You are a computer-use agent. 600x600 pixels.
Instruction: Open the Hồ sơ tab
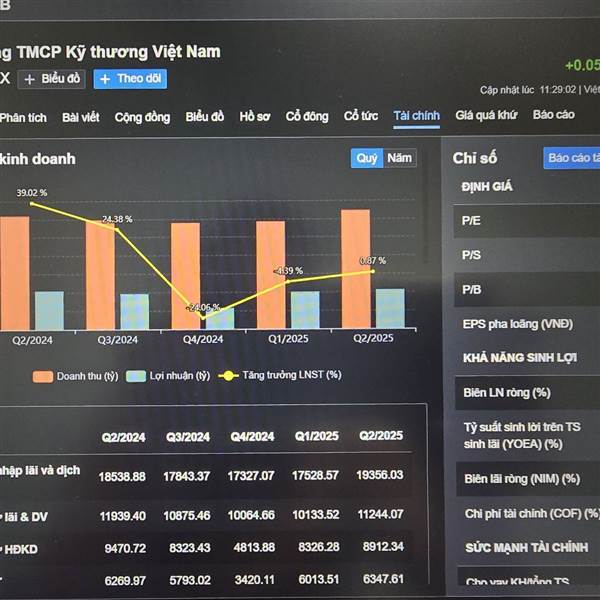coord(255,116)
